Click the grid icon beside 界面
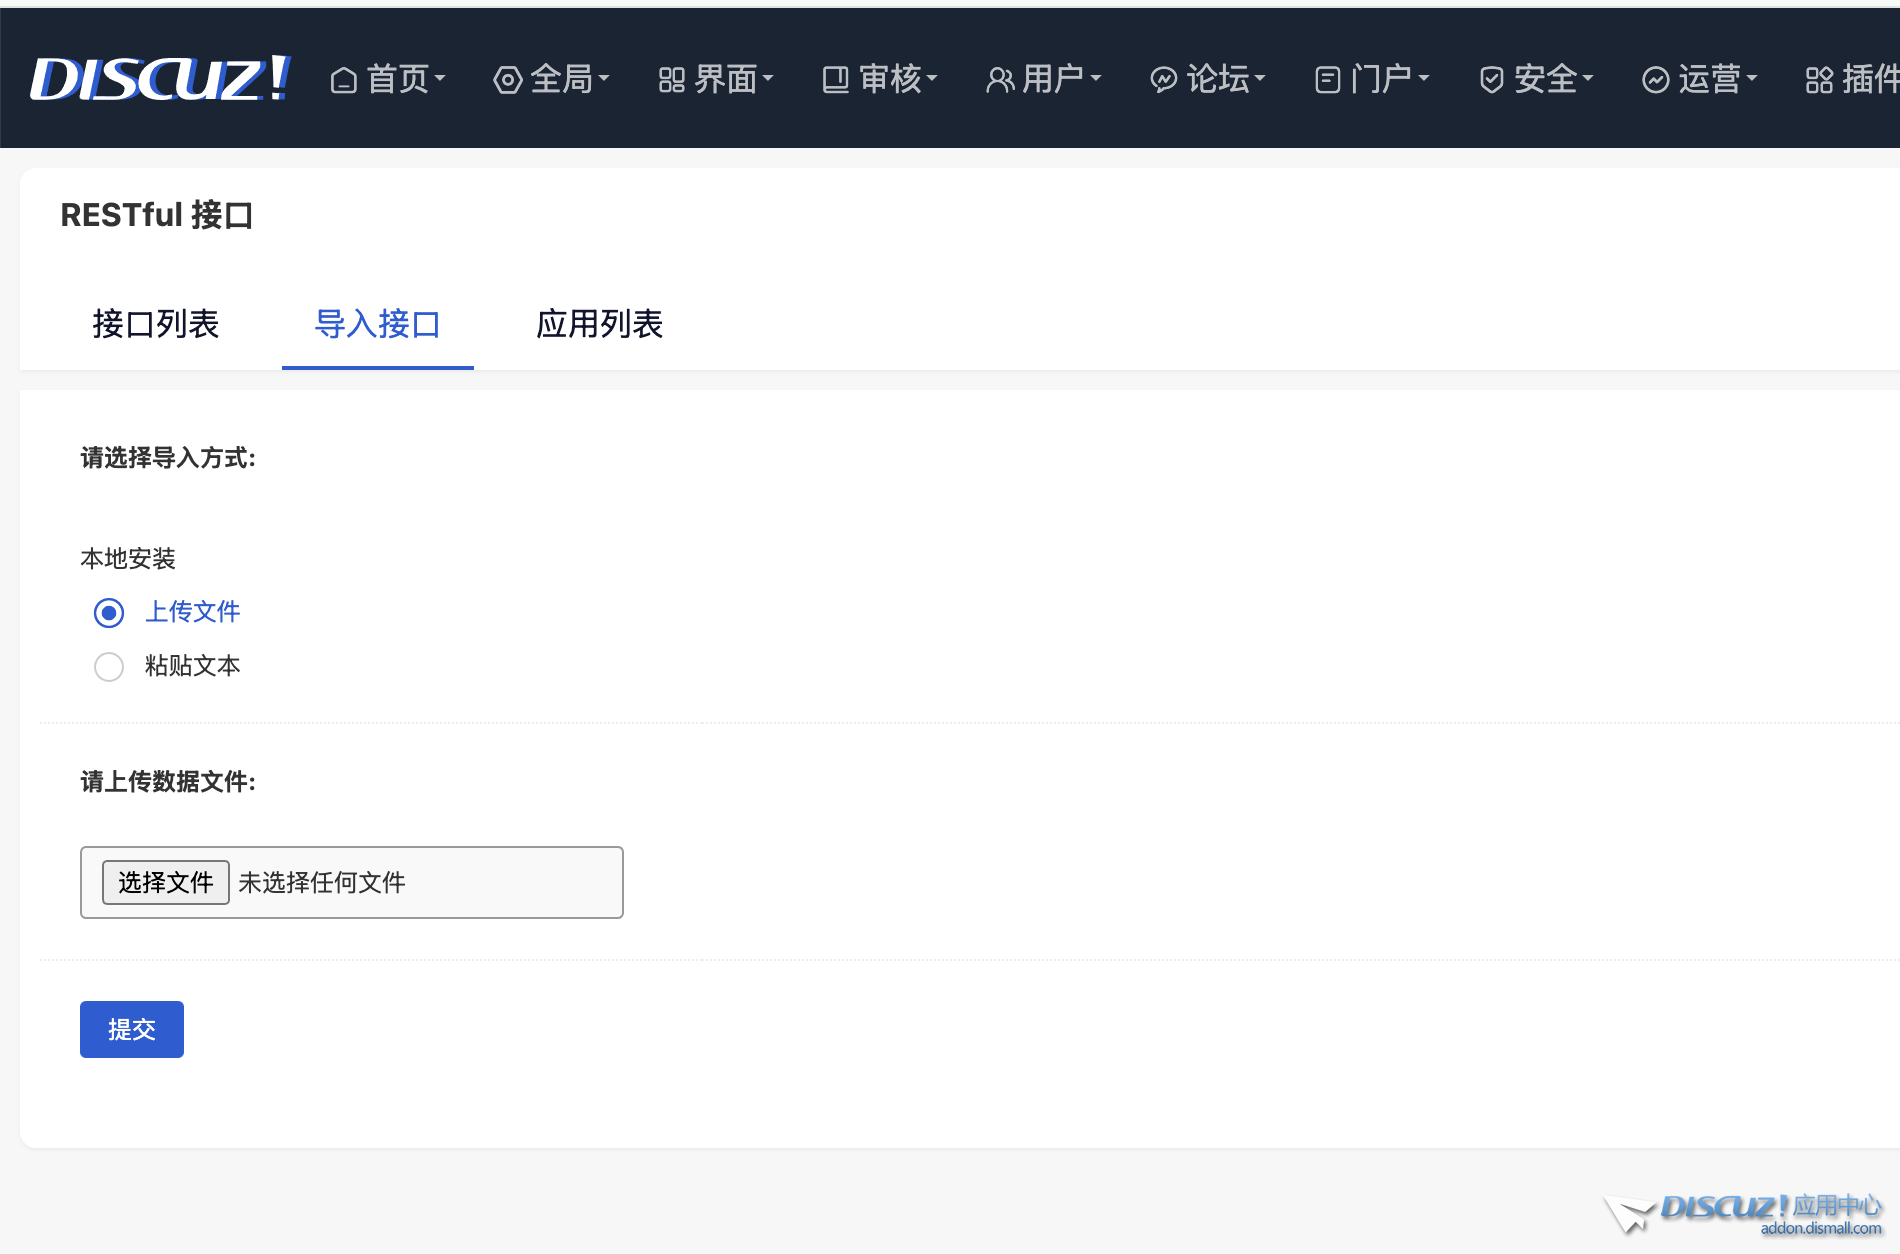This screenshot has height=1254, width=1900. 671,80
